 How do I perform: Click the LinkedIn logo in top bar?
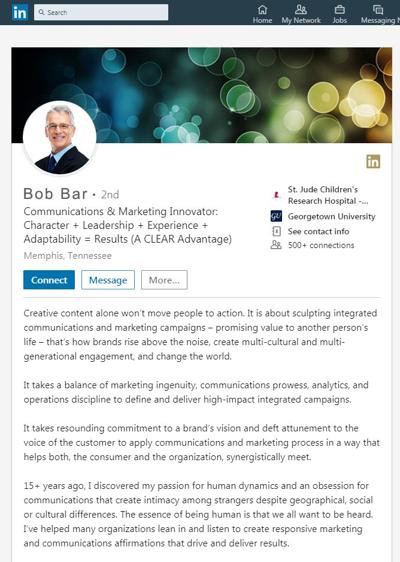(x=19, y=12)
